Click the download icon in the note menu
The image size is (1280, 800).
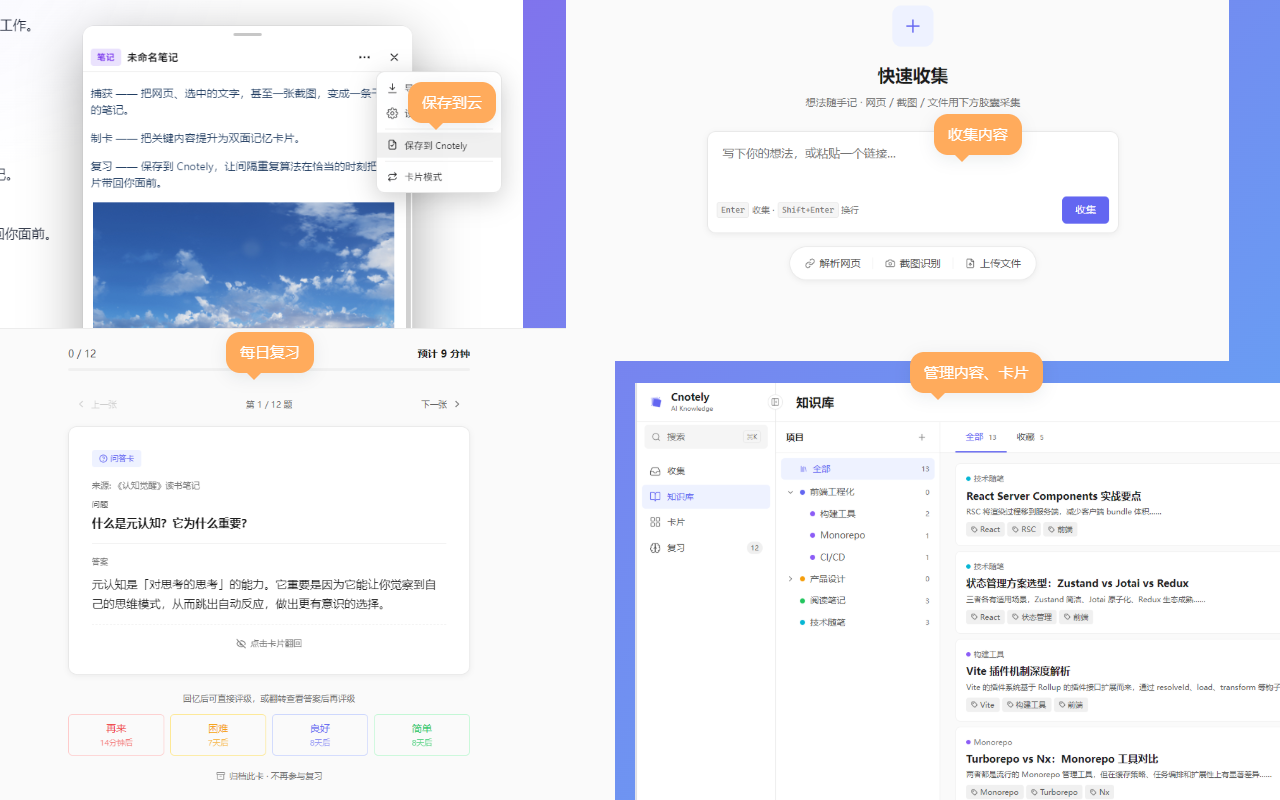(393, 88)
